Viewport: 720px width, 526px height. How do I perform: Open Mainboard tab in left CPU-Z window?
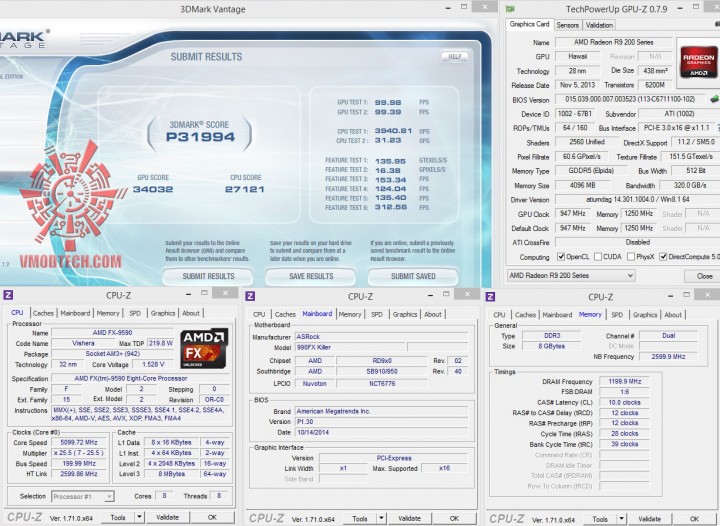[x=75, y=313]
